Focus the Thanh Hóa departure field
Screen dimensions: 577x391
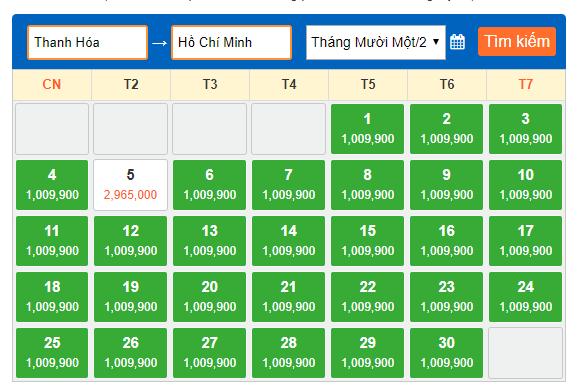[88, 42]
